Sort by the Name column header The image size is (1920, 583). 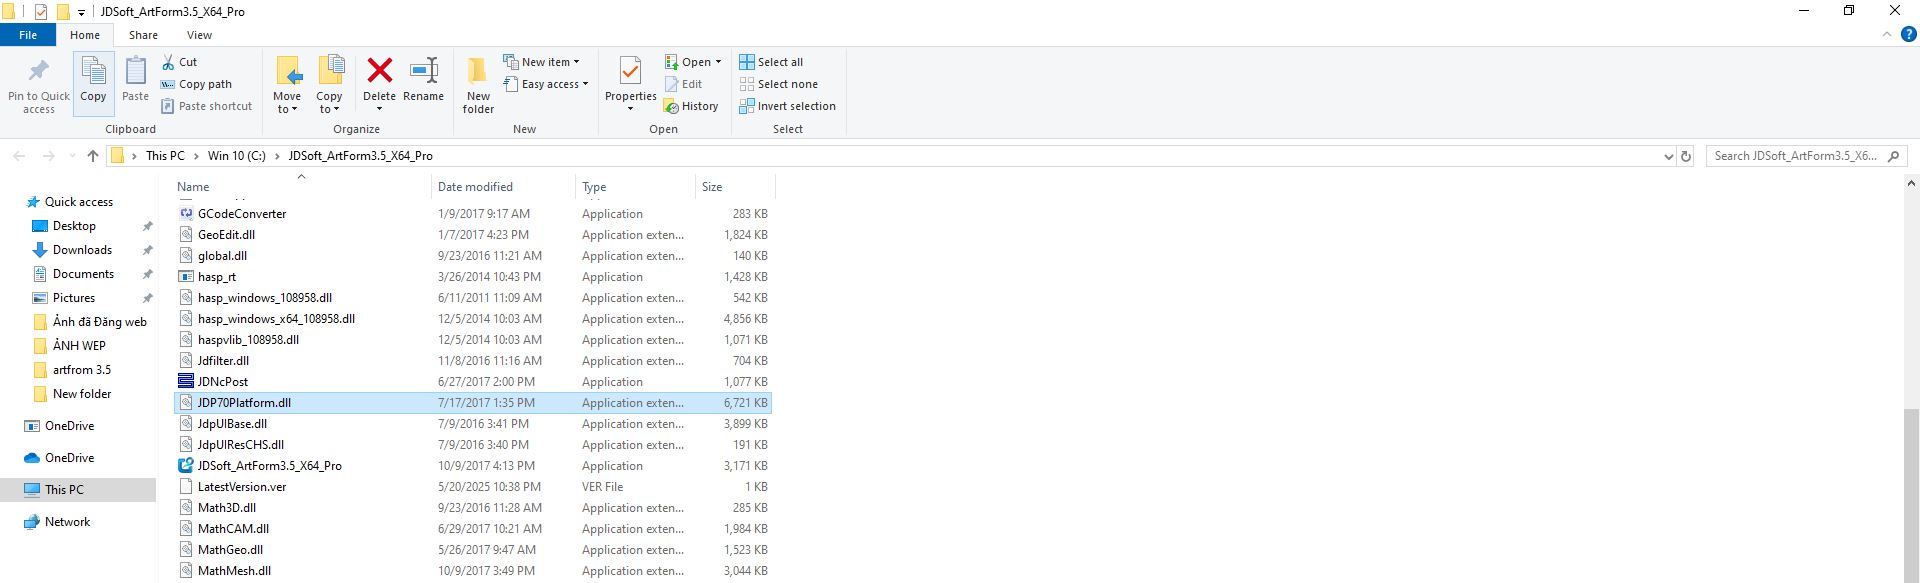pos(301,187)
